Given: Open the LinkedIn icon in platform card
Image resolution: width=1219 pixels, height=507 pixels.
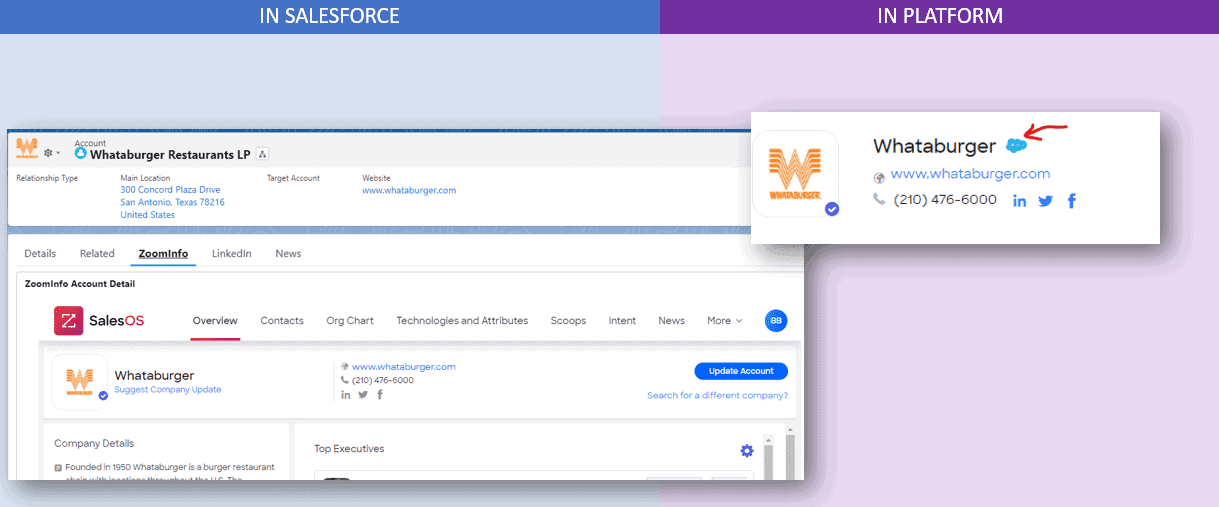Looking at the screenshot, I should coord(1019,201).
